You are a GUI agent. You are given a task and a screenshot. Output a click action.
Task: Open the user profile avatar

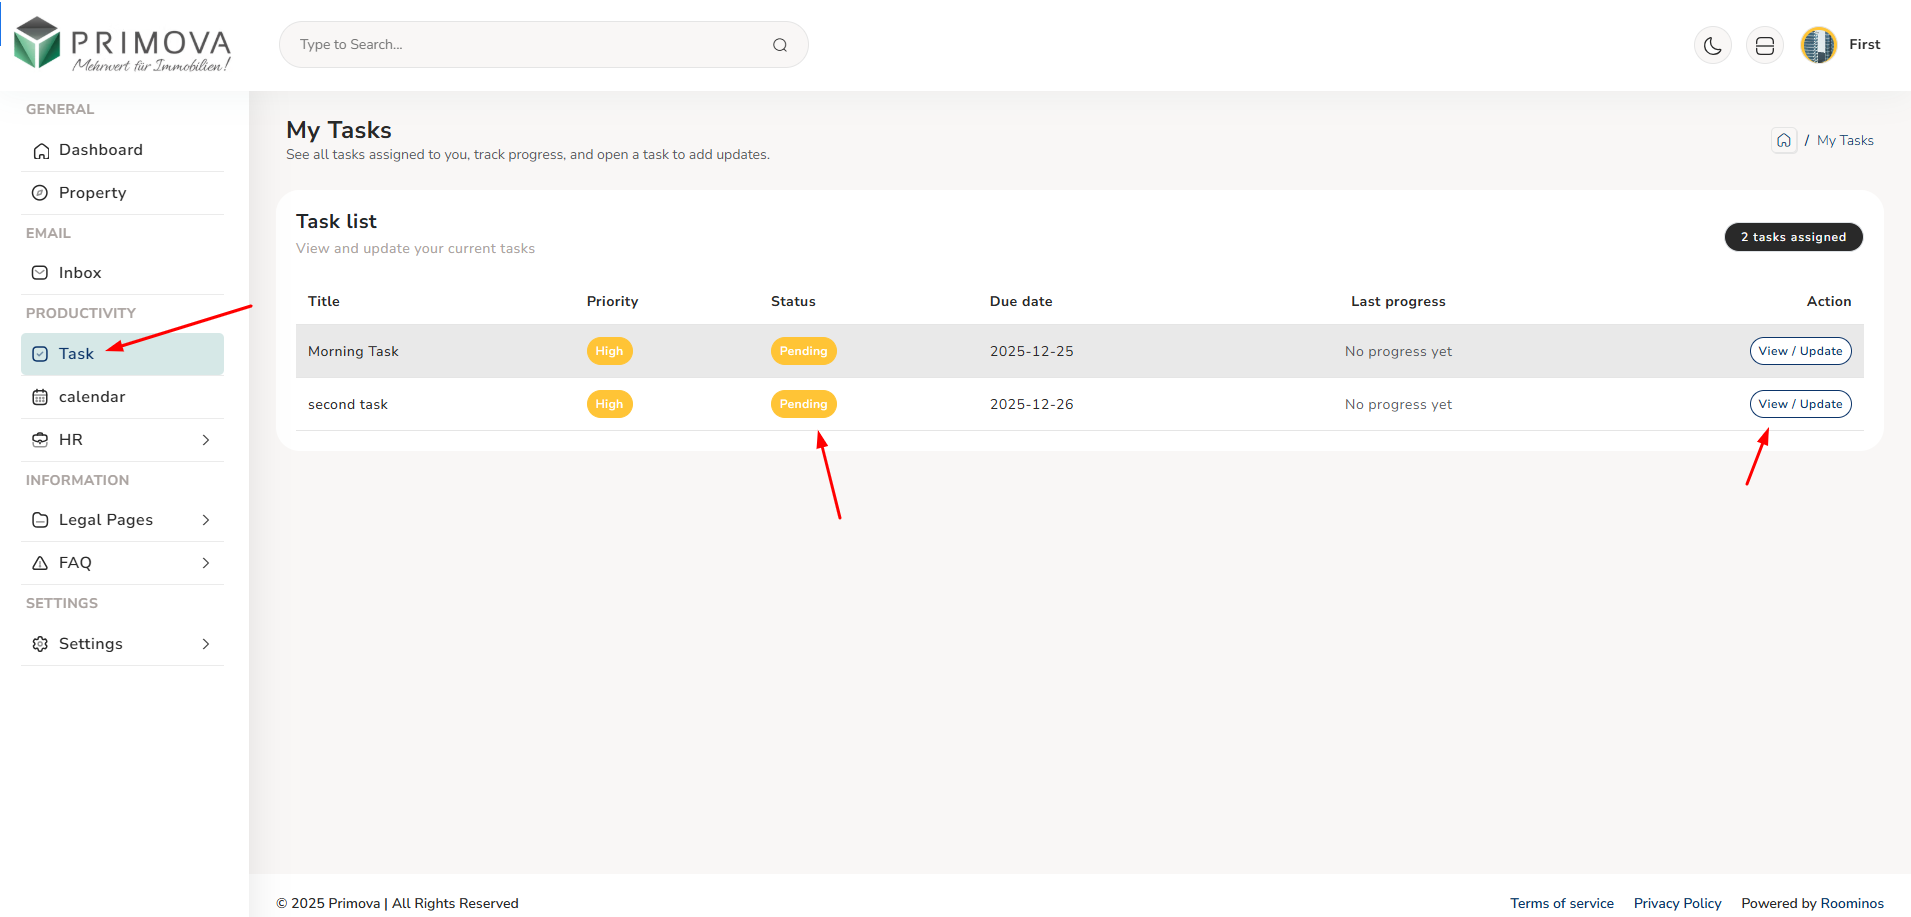[x=1818, y=45]
